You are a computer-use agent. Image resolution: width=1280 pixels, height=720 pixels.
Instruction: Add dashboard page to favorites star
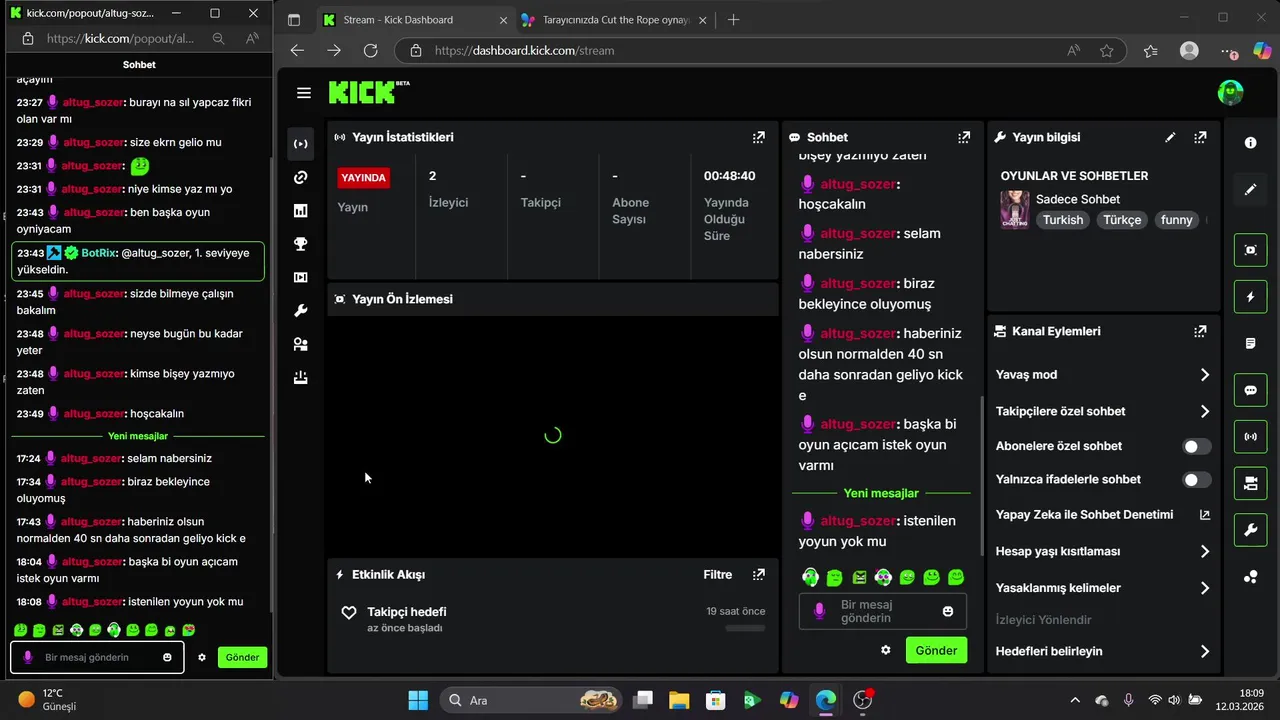[1107, 50]
